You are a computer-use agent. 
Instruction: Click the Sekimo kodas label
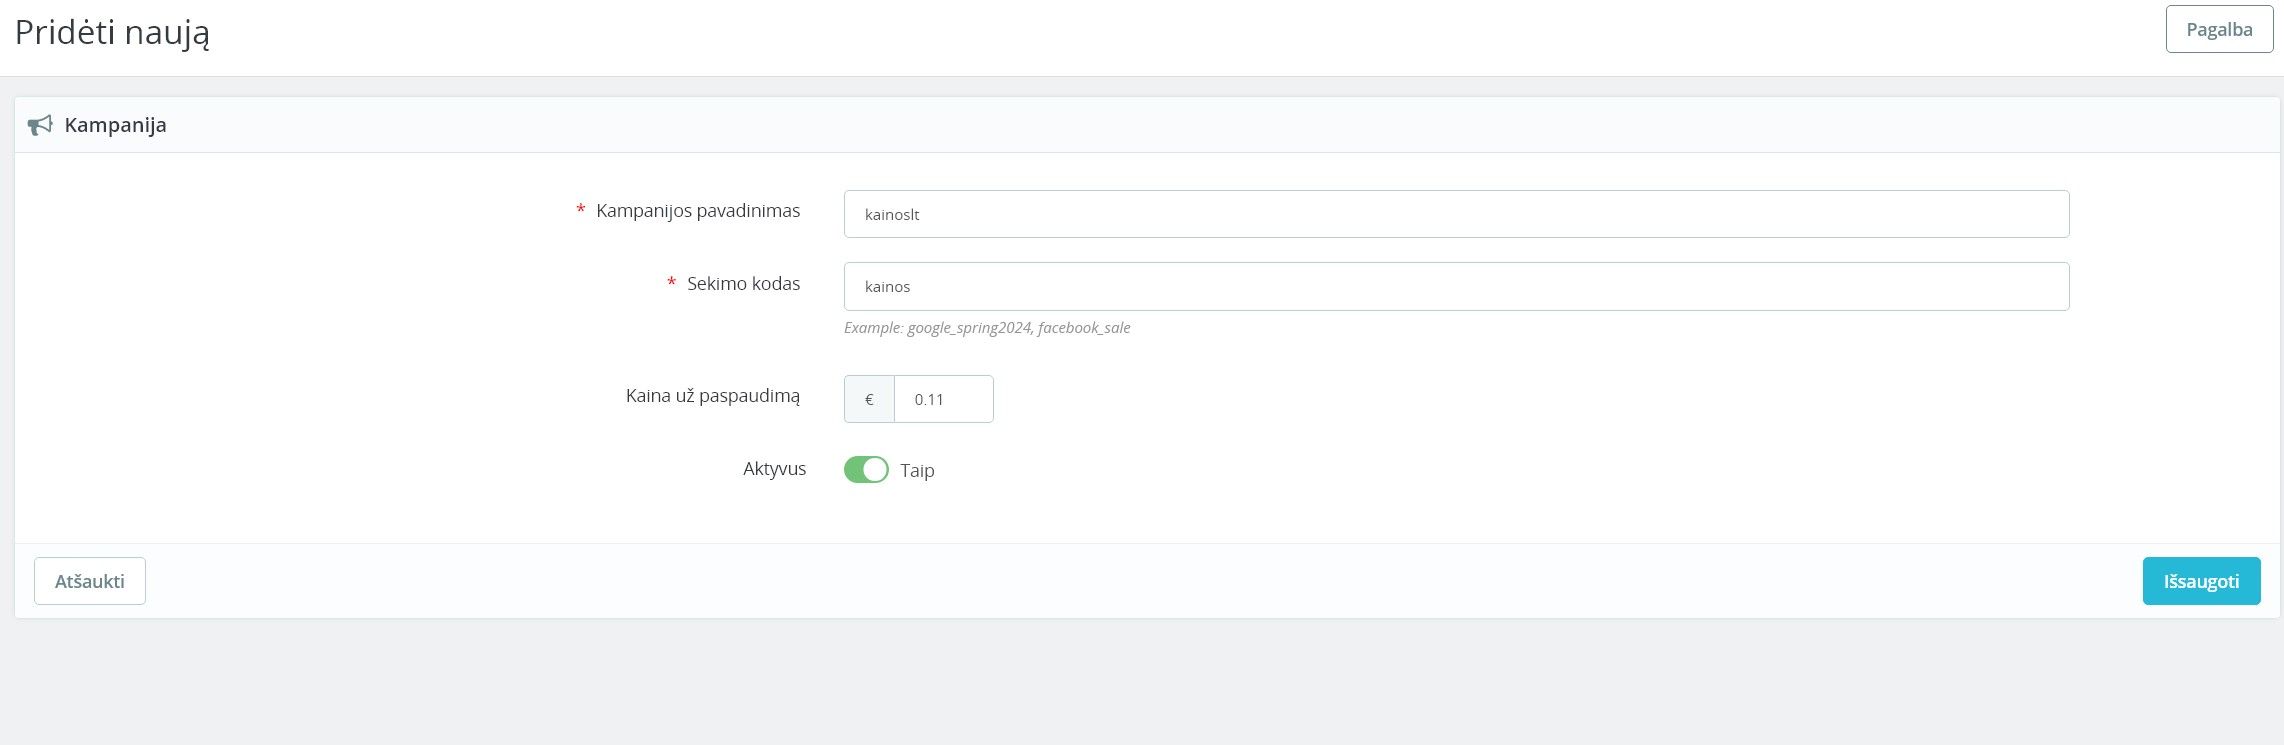tap(743, 284)
